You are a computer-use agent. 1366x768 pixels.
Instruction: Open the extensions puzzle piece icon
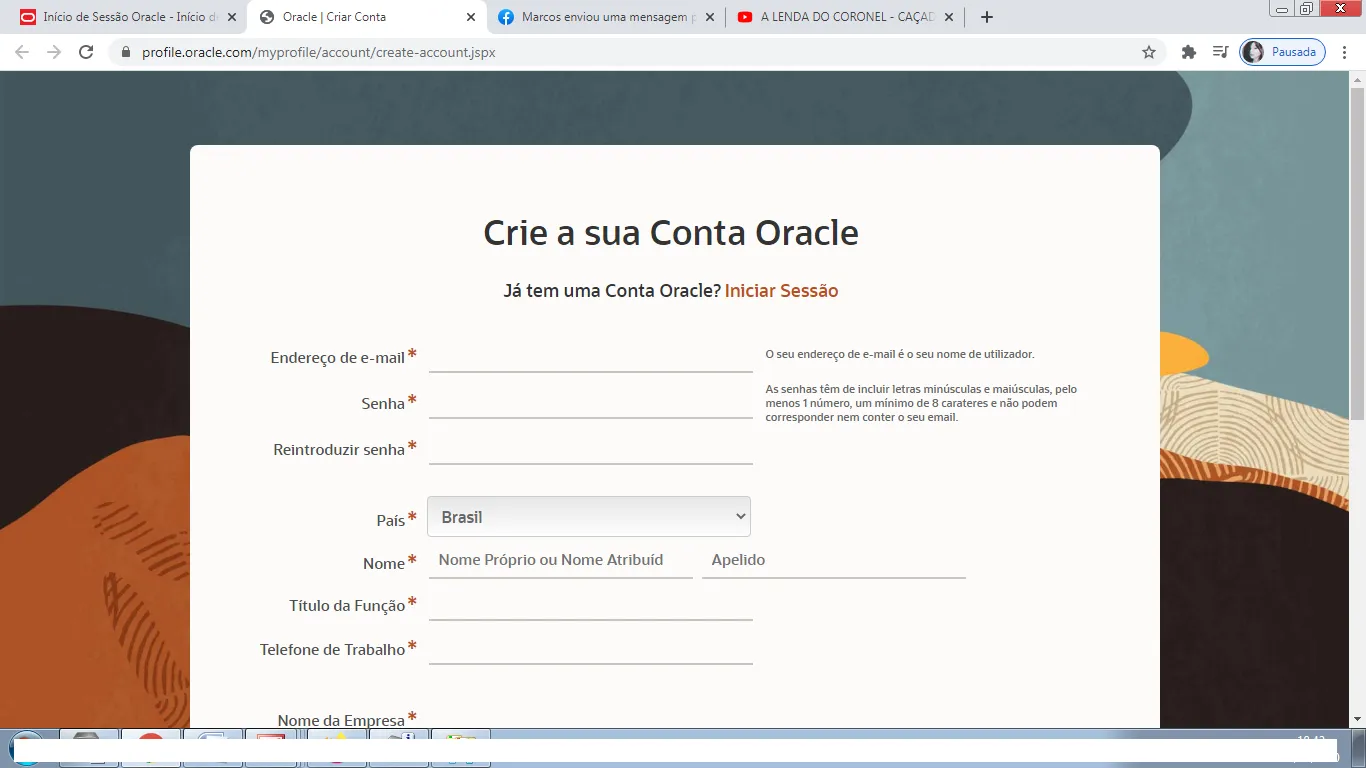click(1189, 52)
